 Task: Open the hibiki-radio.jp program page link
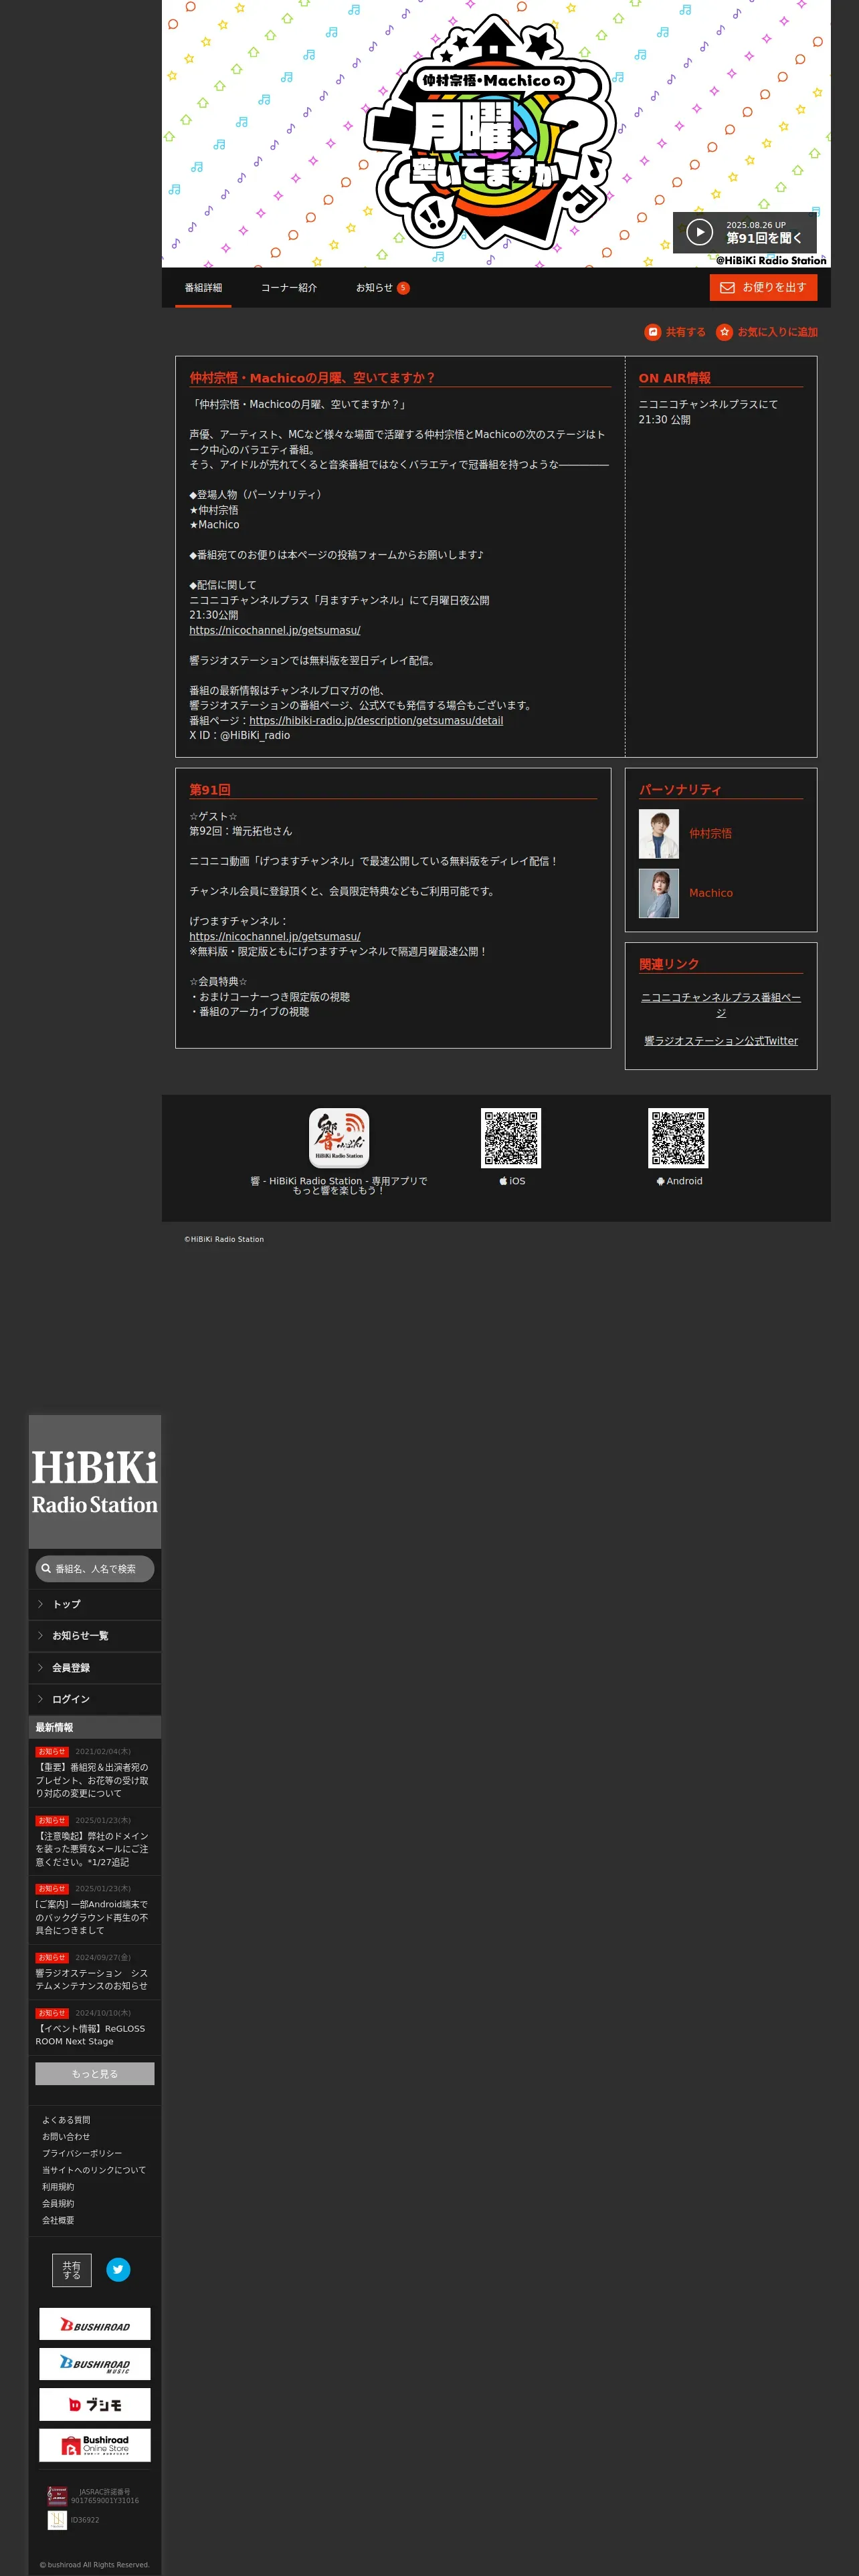click(376, 720)
